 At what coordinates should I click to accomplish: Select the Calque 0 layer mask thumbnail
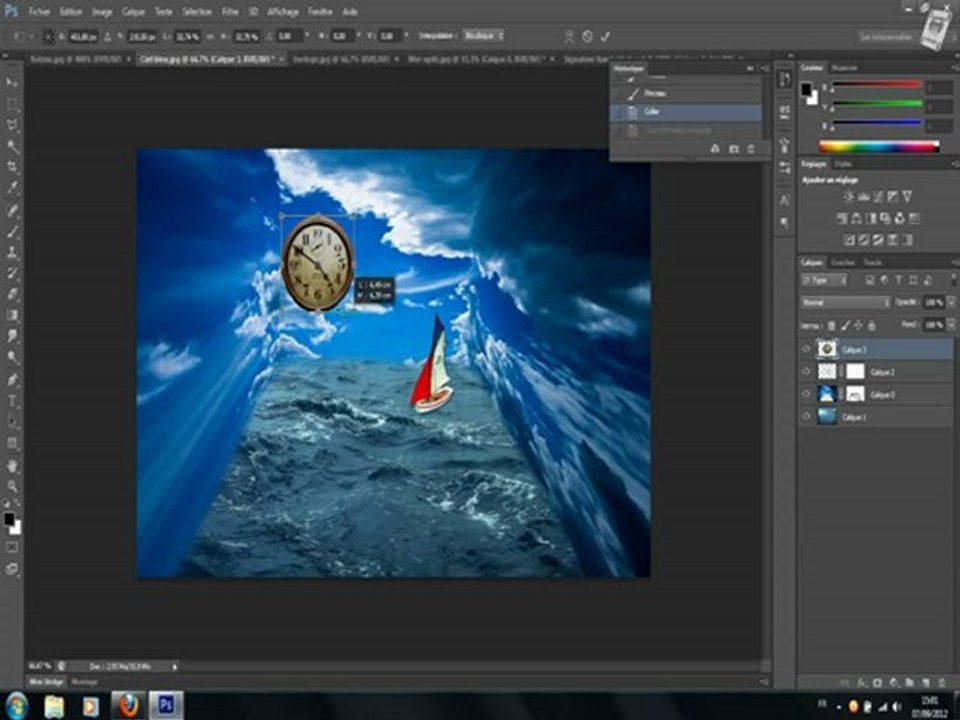[x=855, y=394]
